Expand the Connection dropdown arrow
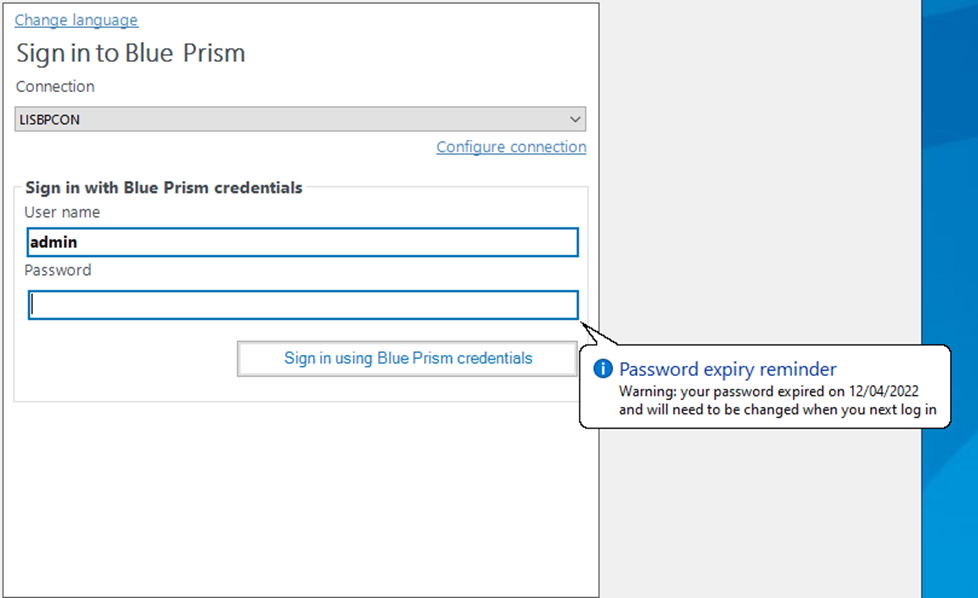 pyautogui.click(x=575, y=120)
